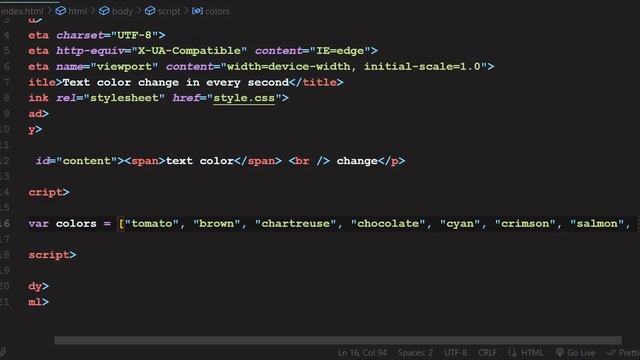The height and width of the screenshot is (360, 640).
Task: Click the opening bracket of colors array
Action: tap(121, 224)
